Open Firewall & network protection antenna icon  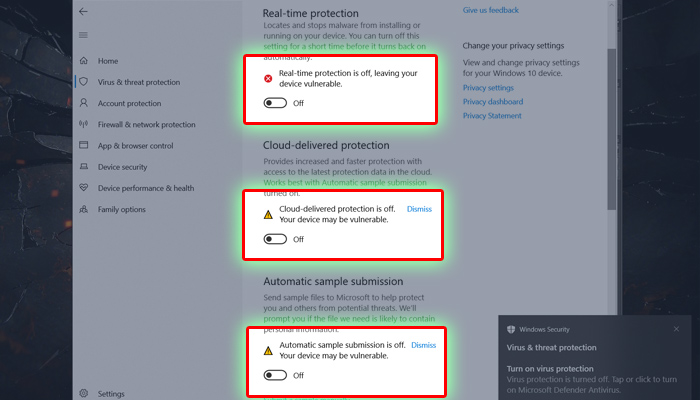click(x=83, y=124)
